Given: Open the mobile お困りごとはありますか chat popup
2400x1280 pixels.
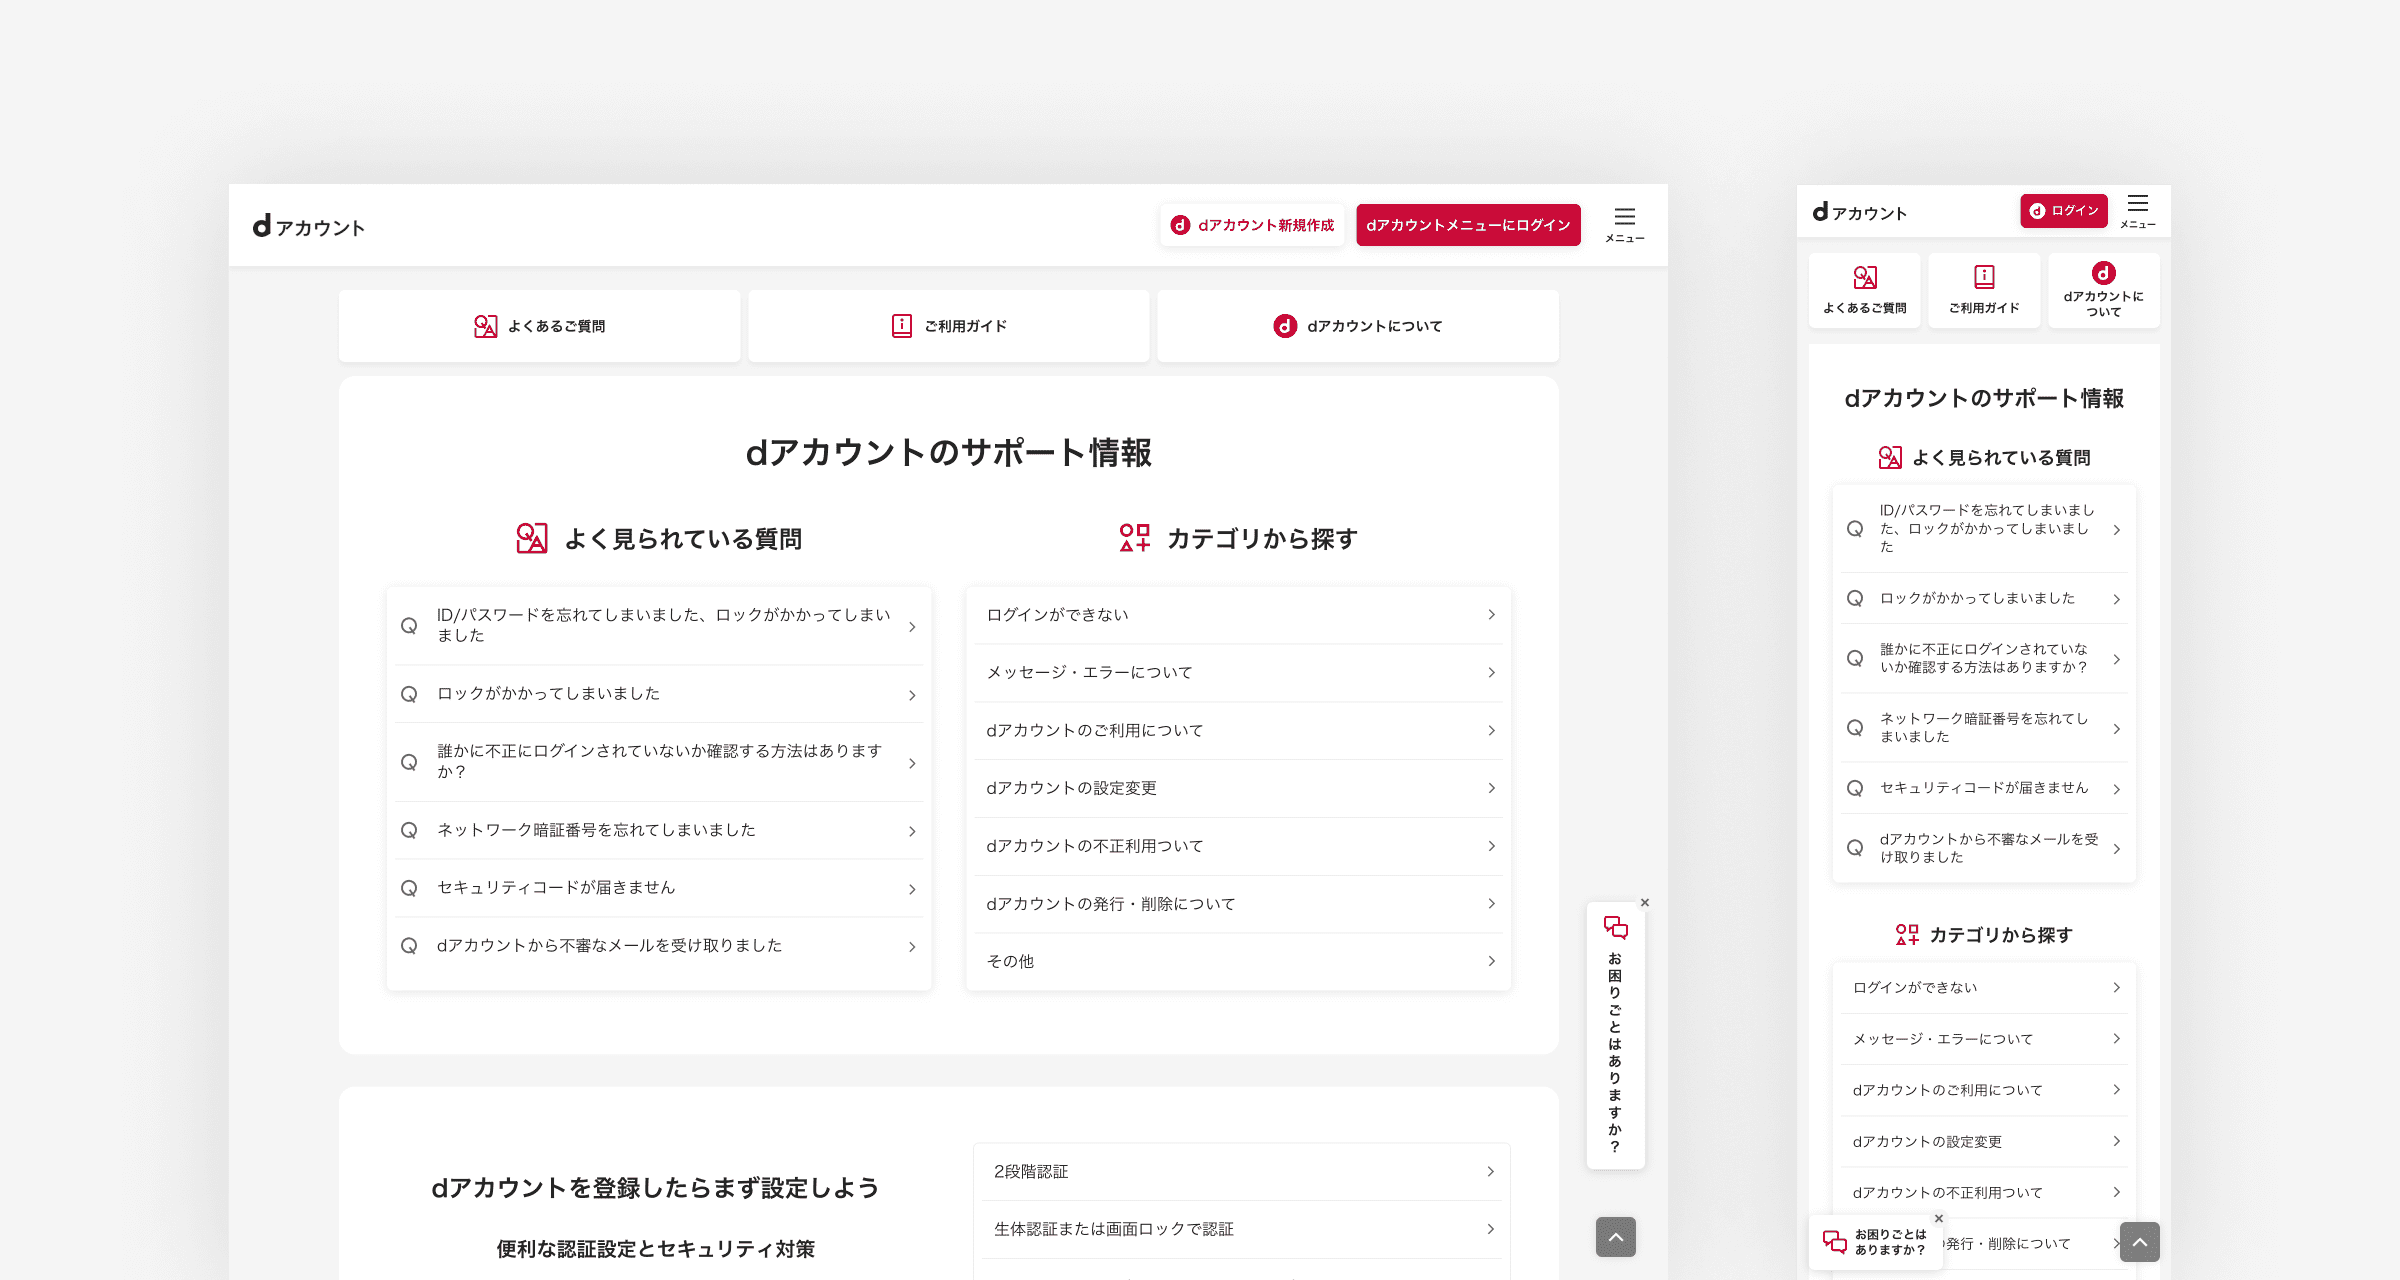Looking at the screenshot, I should [x=1875, y=1242].
